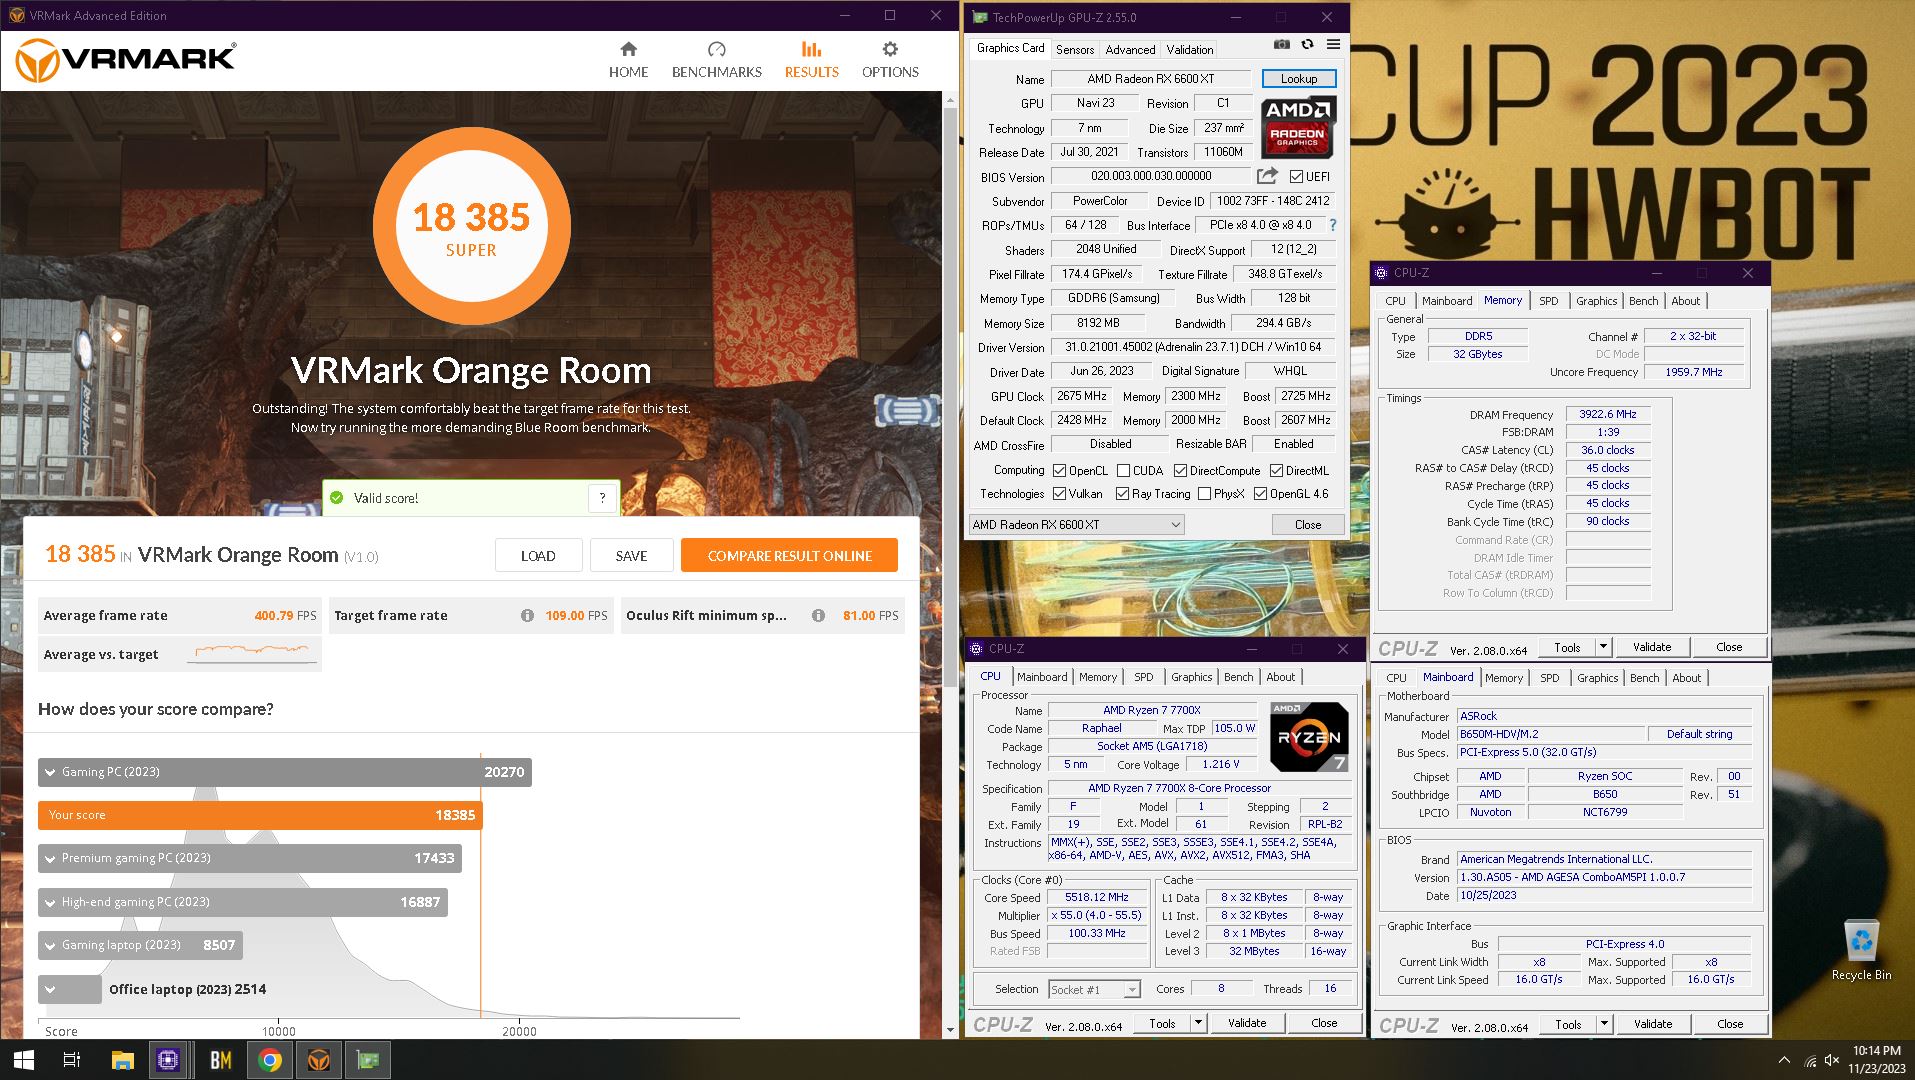The width and height of the screenshot is (1915, 1080).
Task: Click the GPU-Z screenshot camera icon
Action: 1281,44
